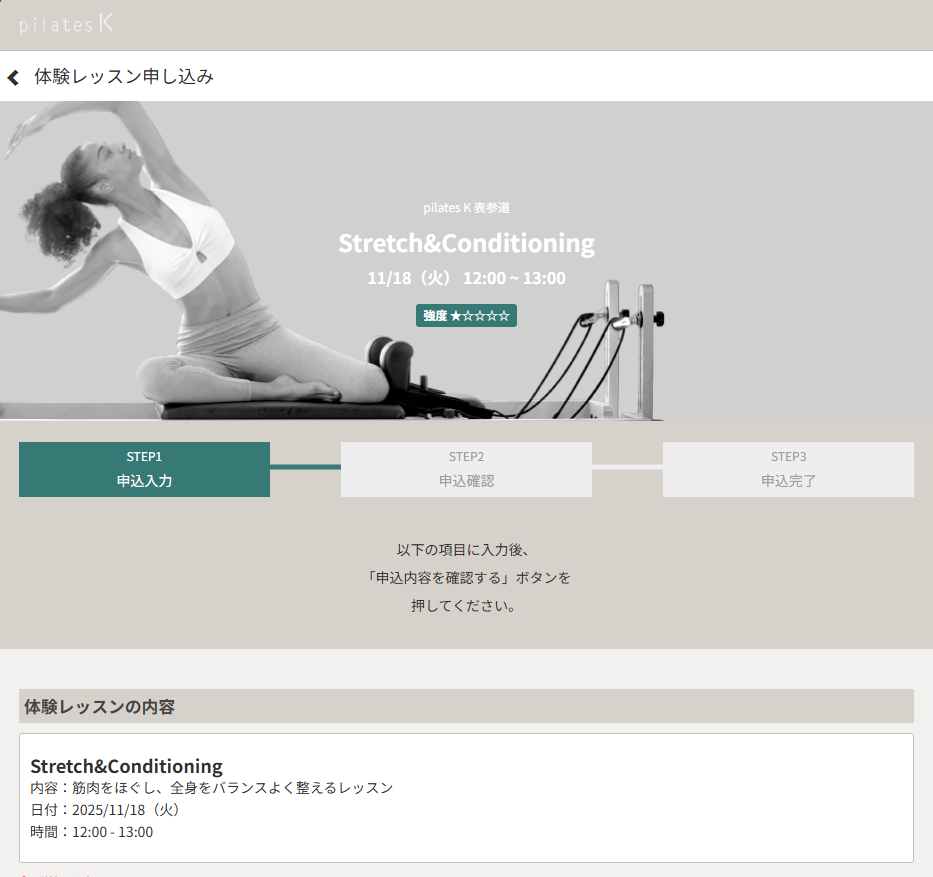Image resolution: width=933 pixels, height=877 pixels.
Task: Click the 強度 intensity rating badge
Action: [466, 316]
